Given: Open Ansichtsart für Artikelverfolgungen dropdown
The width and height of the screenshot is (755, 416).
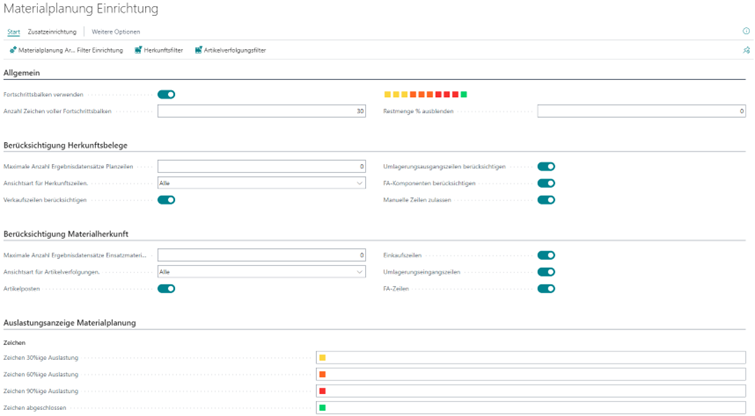Looking at the screenshot, I should (262, 272).
